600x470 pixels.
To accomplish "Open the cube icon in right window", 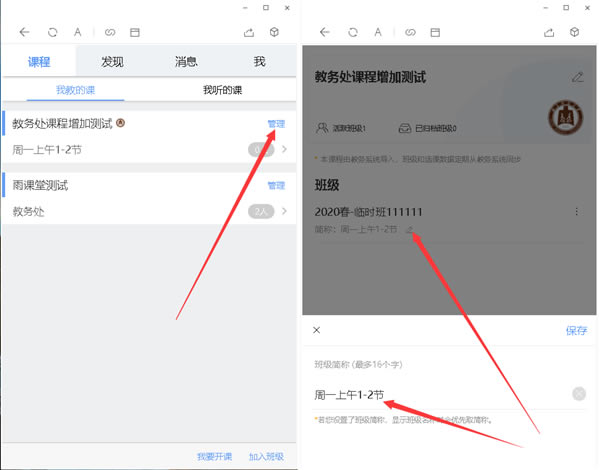I will (x=574, y=32).
